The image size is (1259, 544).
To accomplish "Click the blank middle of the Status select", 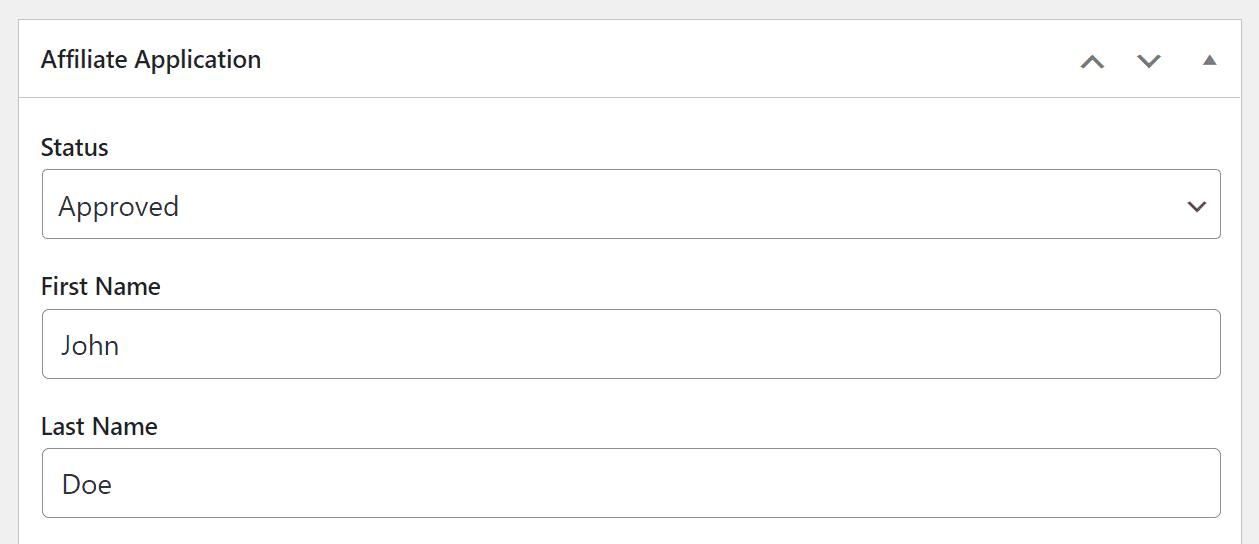I will click(680, 204).
